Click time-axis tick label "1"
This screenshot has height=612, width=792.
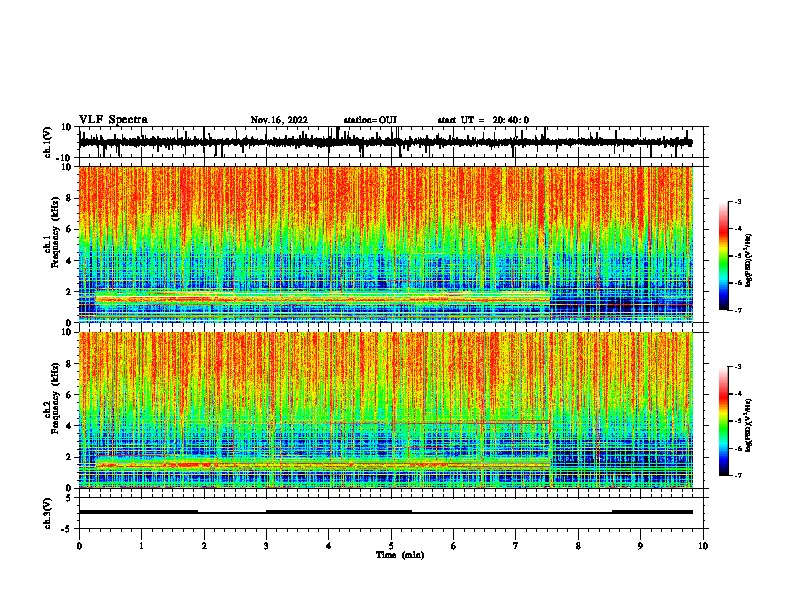point(141,546)
